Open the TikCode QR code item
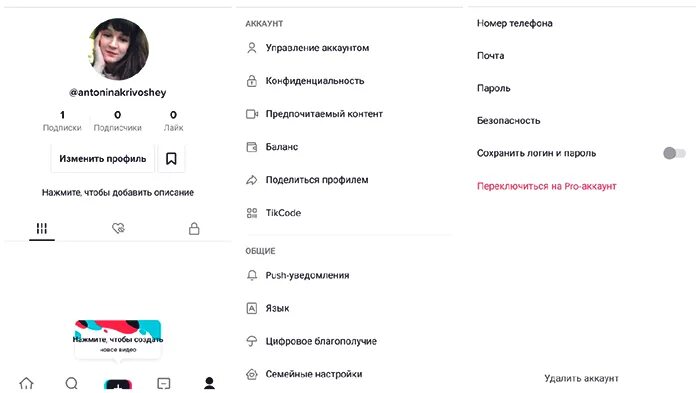The height and width of the screenshot is (393, 700). click(x=348, y=213)
